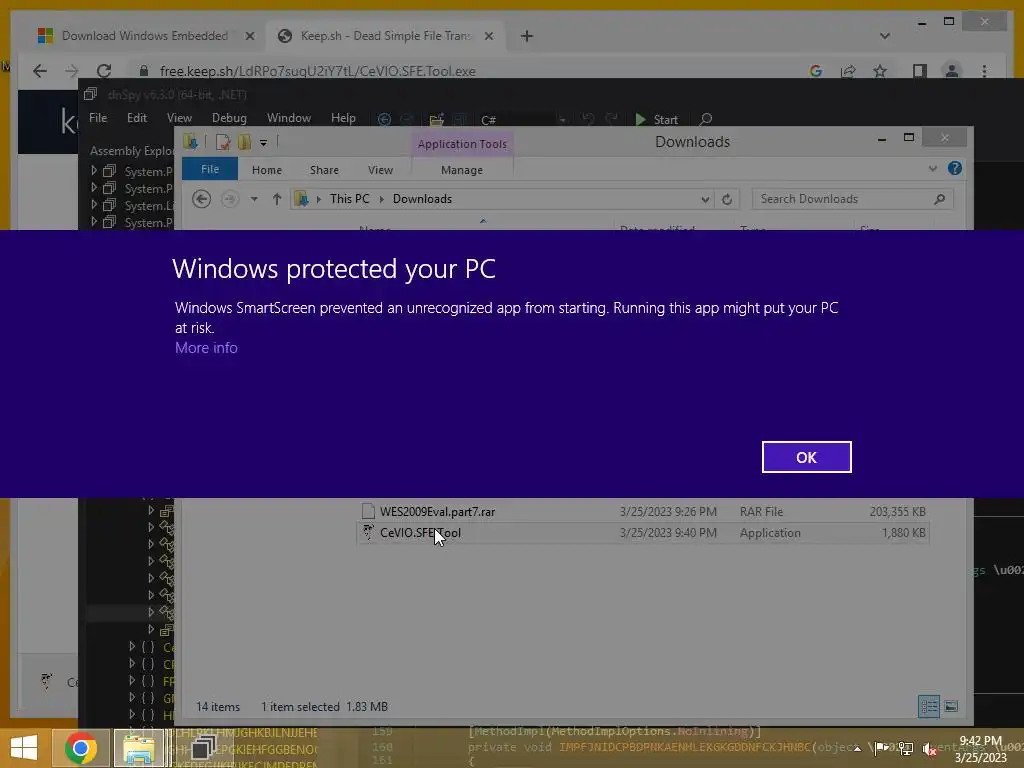Open Explorer recent locations dropdown
The image size is (1024, 768).
(254, 199)
